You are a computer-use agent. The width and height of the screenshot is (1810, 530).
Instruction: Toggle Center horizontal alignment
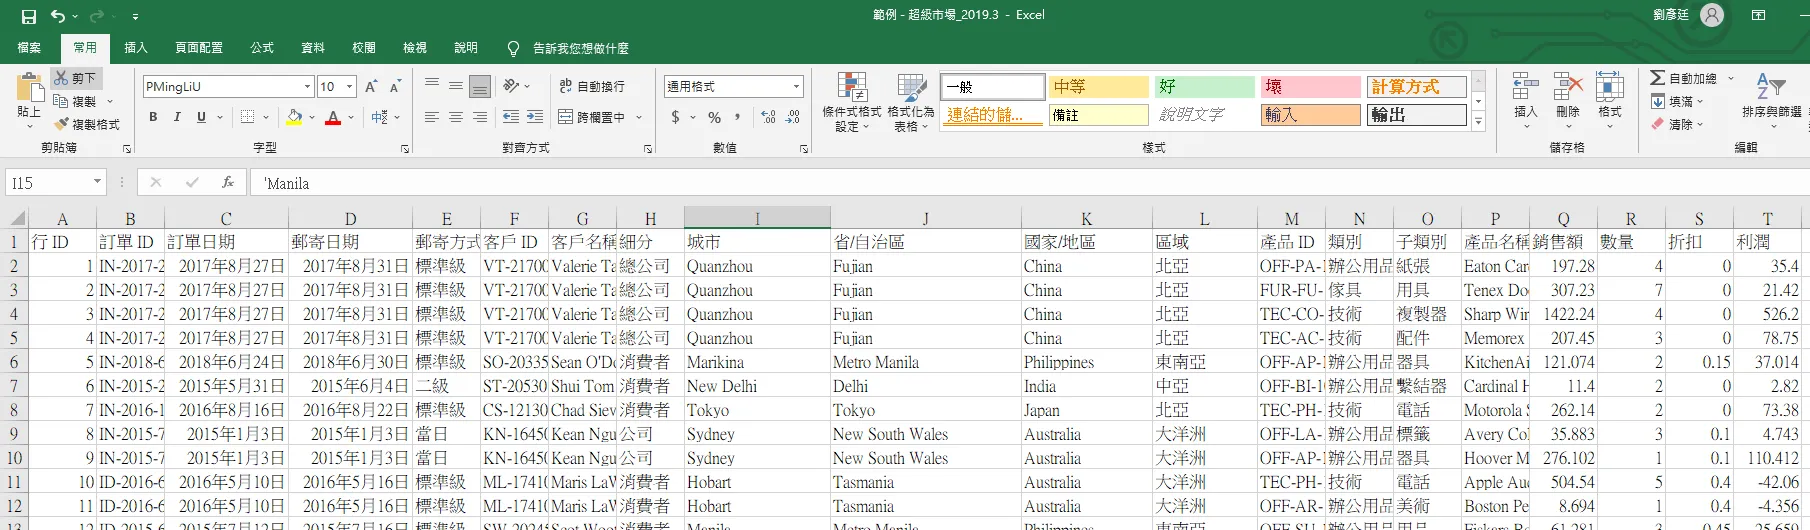click(456, 117)
